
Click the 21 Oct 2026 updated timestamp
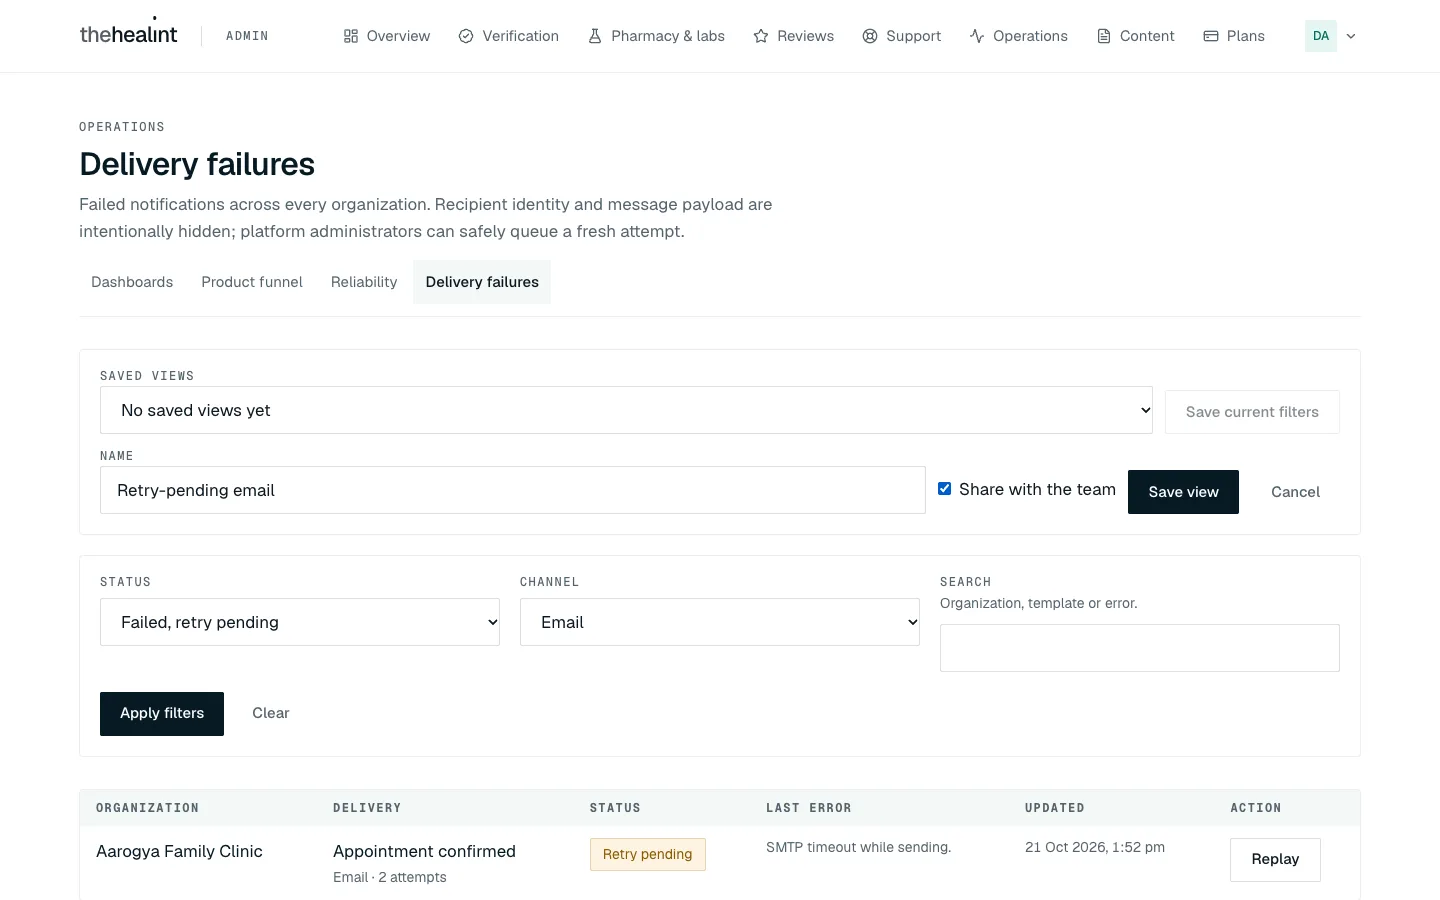pos(1095,847)
